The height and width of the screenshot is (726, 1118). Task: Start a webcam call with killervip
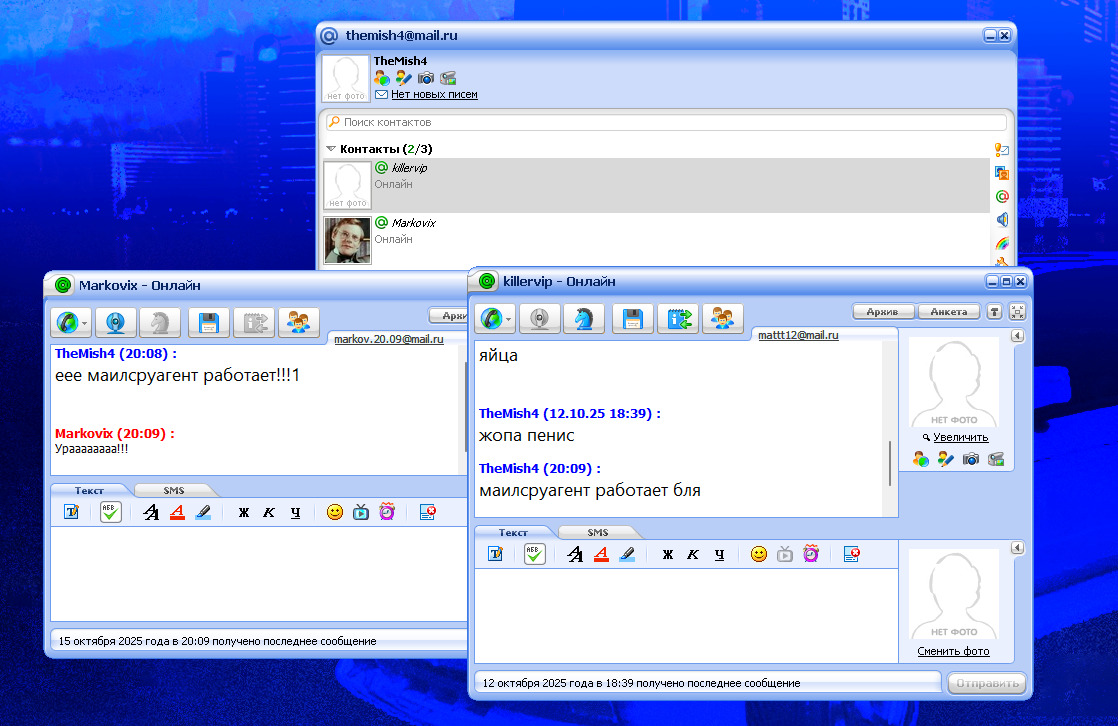541,319
